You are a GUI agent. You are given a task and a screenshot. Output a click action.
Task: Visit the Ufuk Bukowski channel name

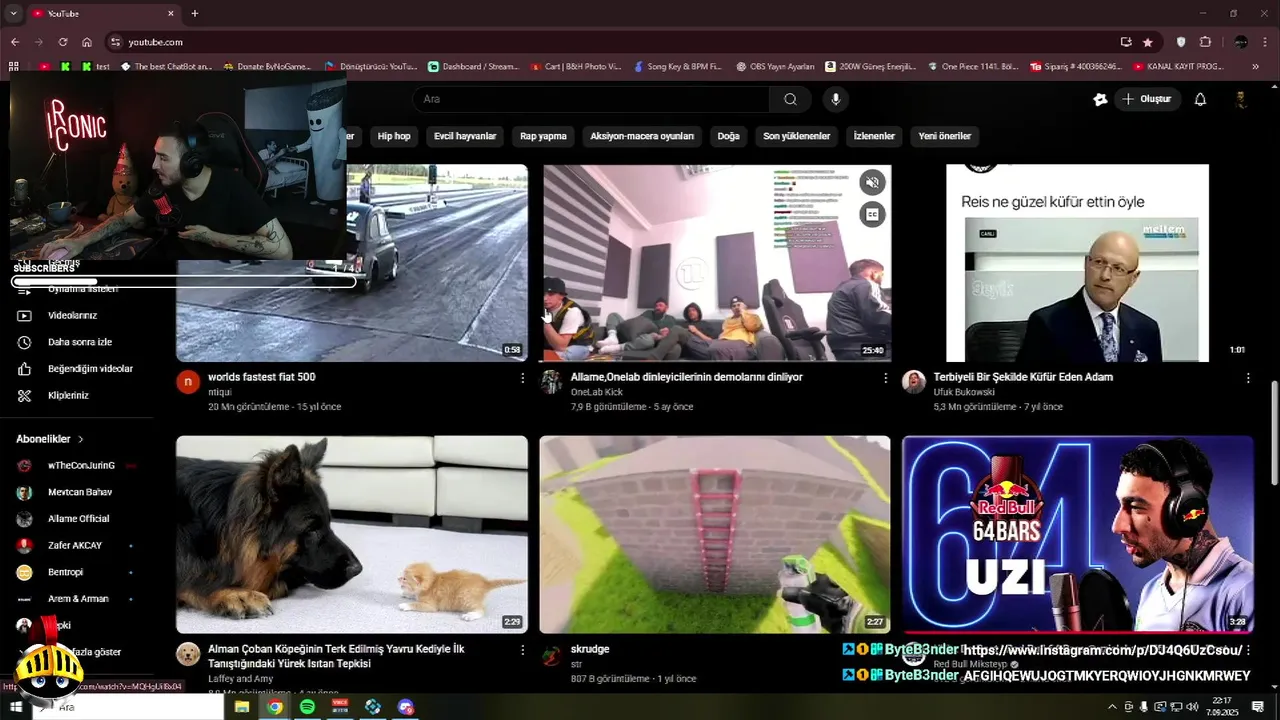[x=964, y=392]
